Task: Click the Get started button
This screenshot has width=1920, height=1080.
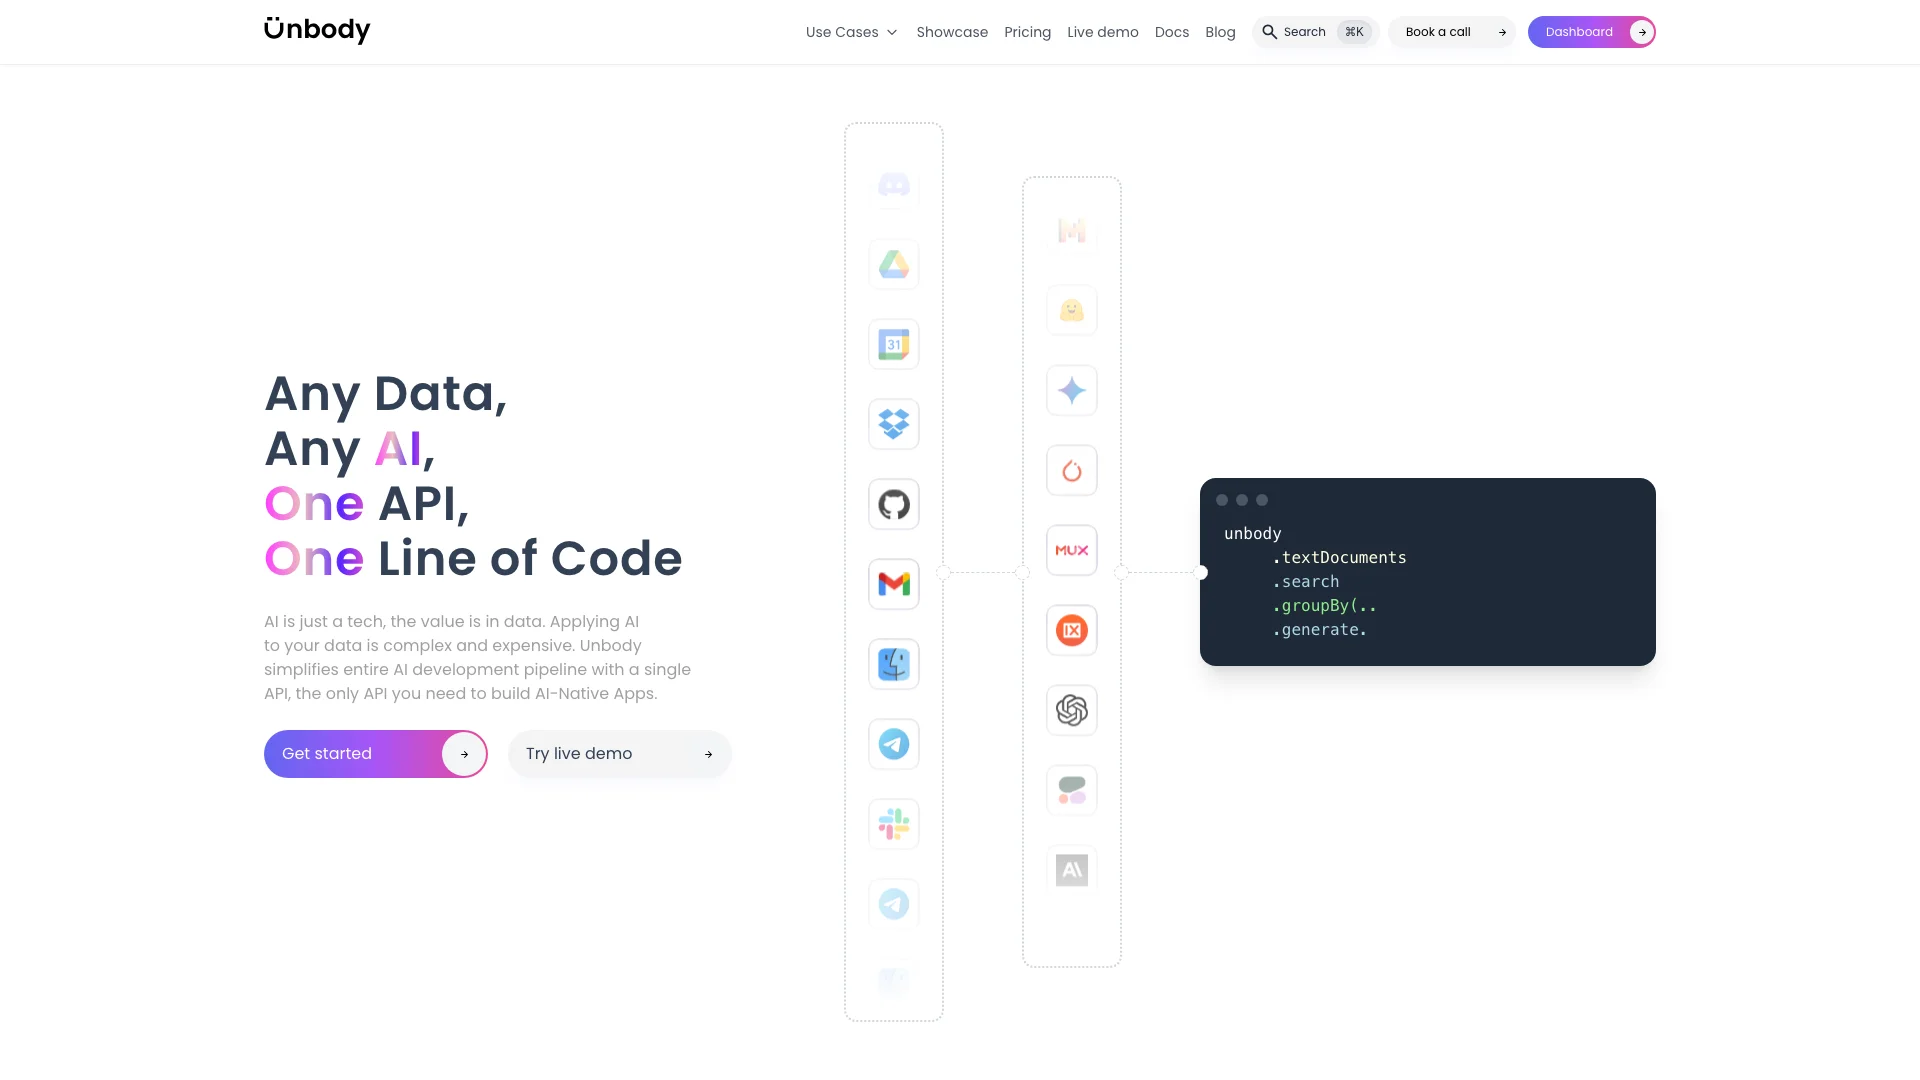Action: [x=376, y=753]
